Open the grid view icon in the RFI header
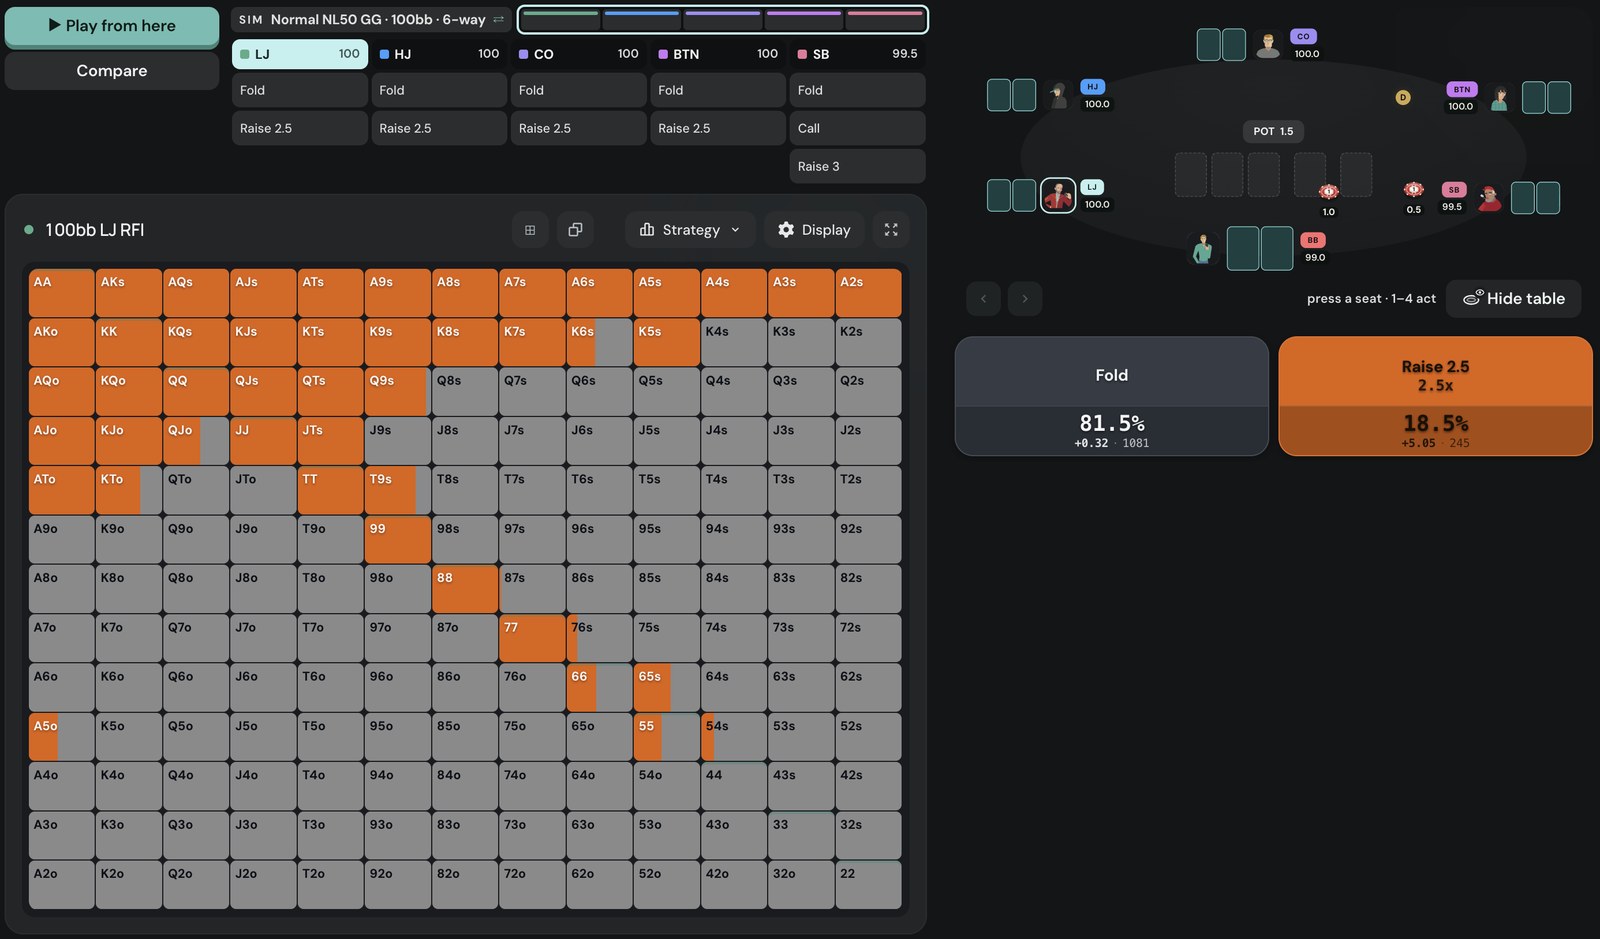Viewport: 1600px width, 939px height. tap(530, 230)
